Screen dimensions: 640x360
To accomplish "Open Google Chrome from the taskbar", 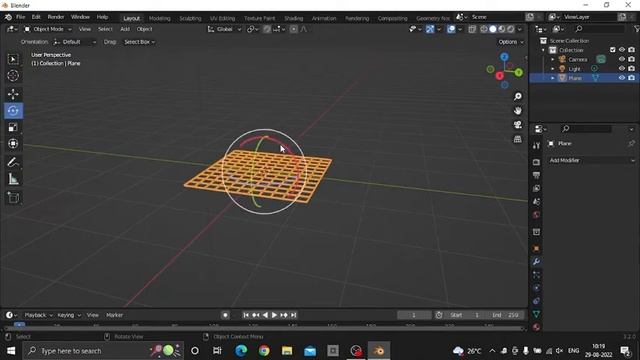I will click(264, 351).
